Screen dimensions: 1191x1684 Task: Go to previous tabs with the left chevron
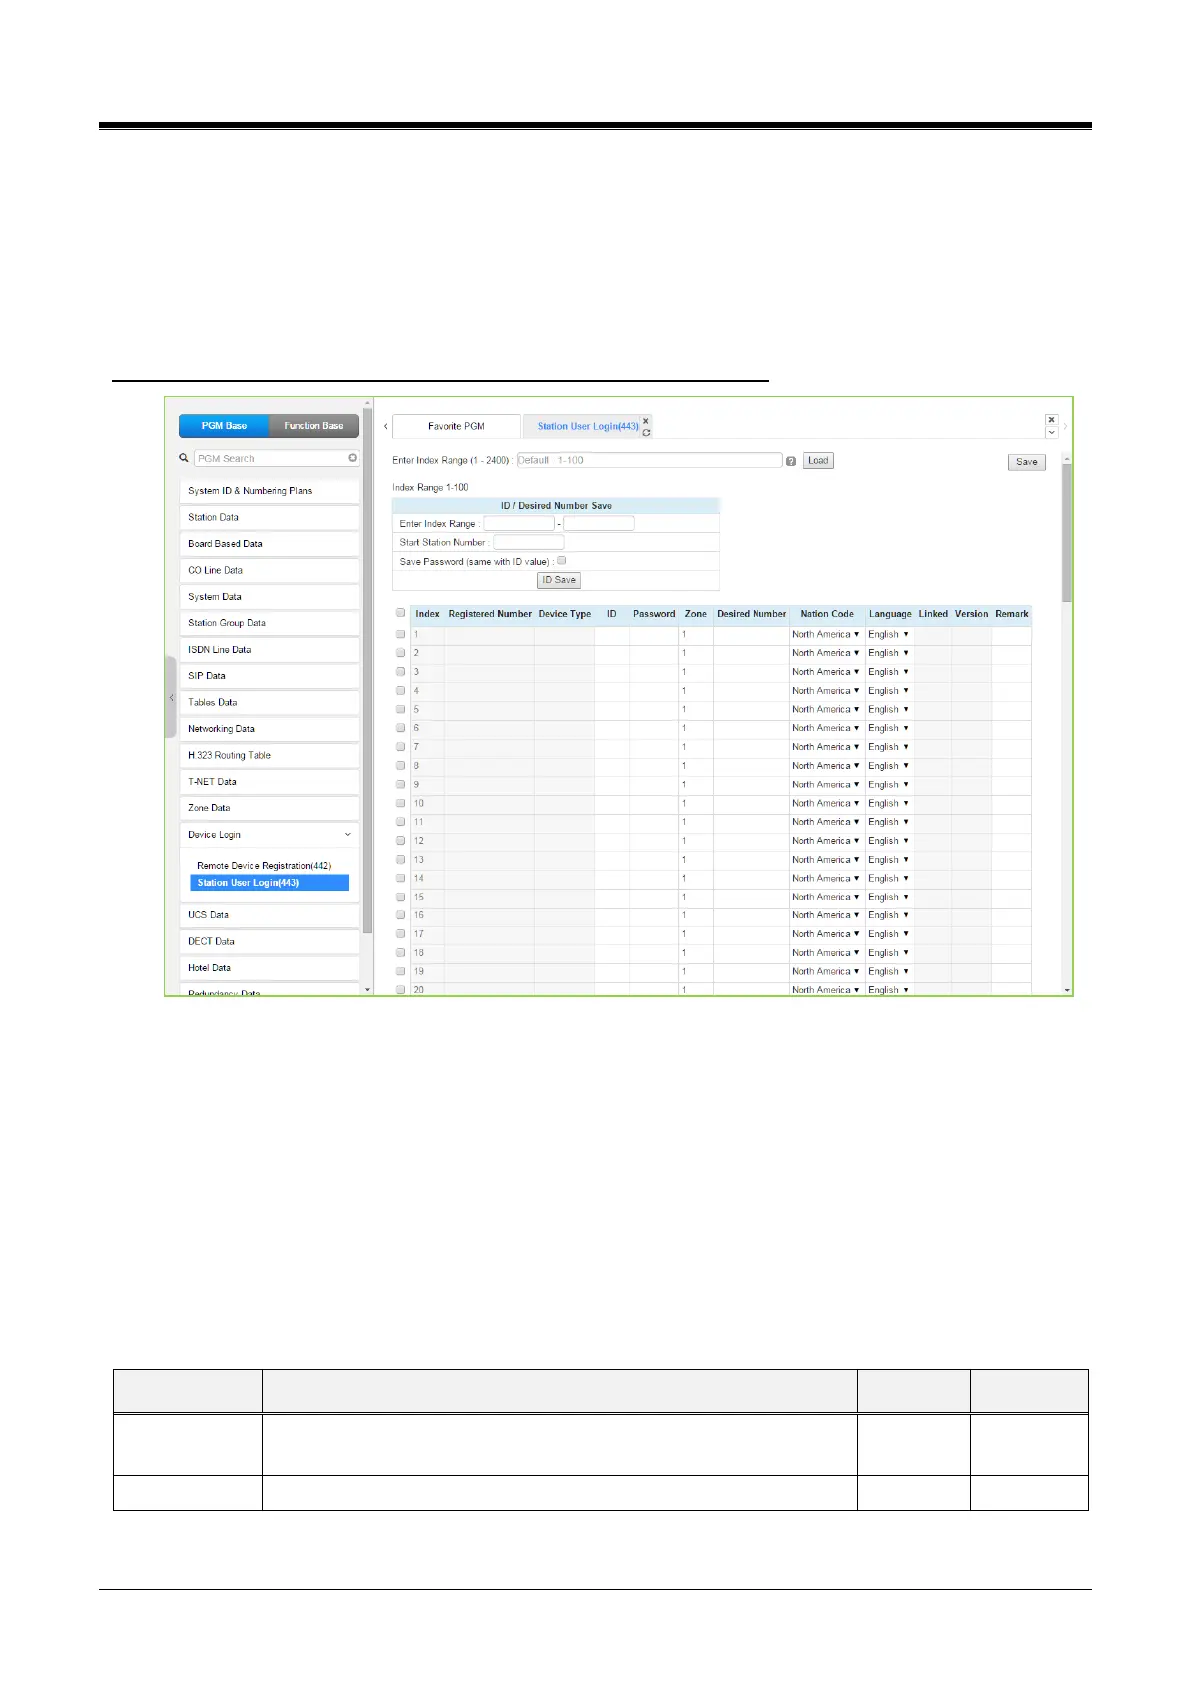386,426
